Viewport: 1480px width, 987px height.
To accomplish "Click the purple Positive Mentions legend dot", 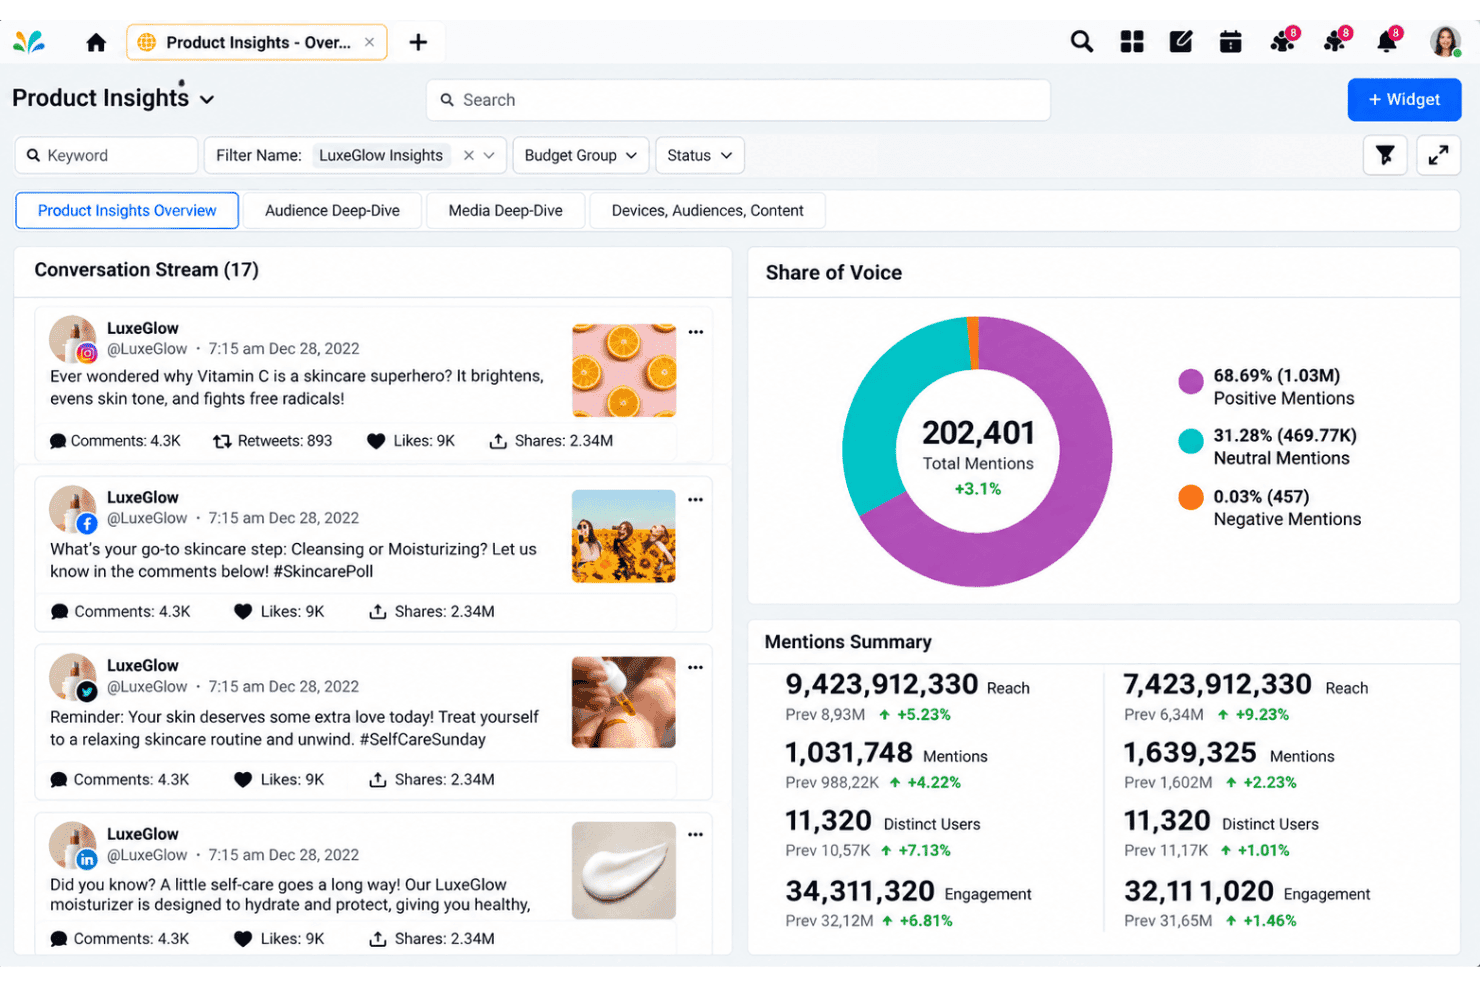I will tap(1190, 381).
